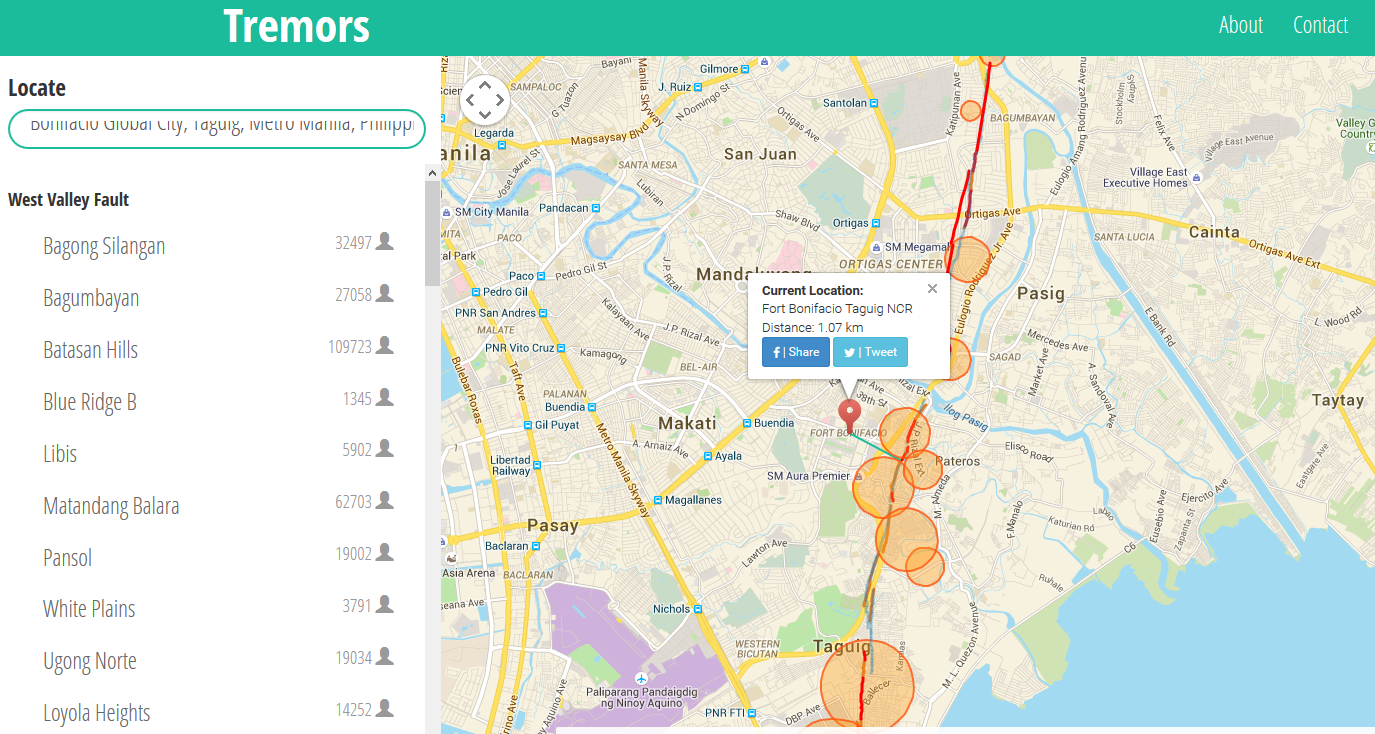Tweet the current location
The height and width of the screenshot is (734, 1375).
click(x=870, y=352)
